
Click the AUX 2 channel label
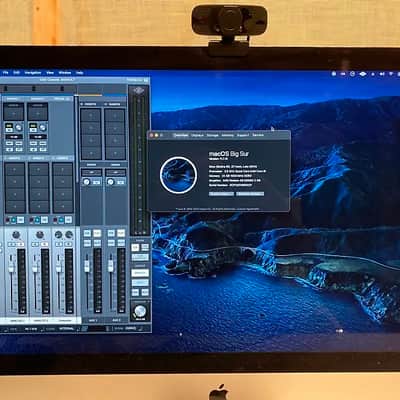(x=116, y=320)
